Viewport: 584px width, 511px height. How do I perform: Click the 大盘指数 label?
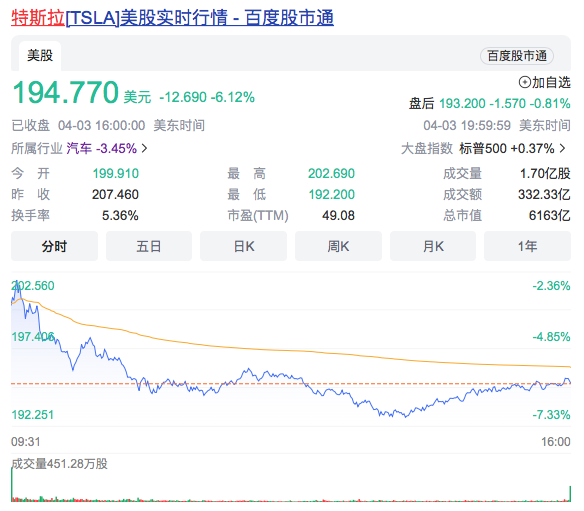click(x=427, y=148)
